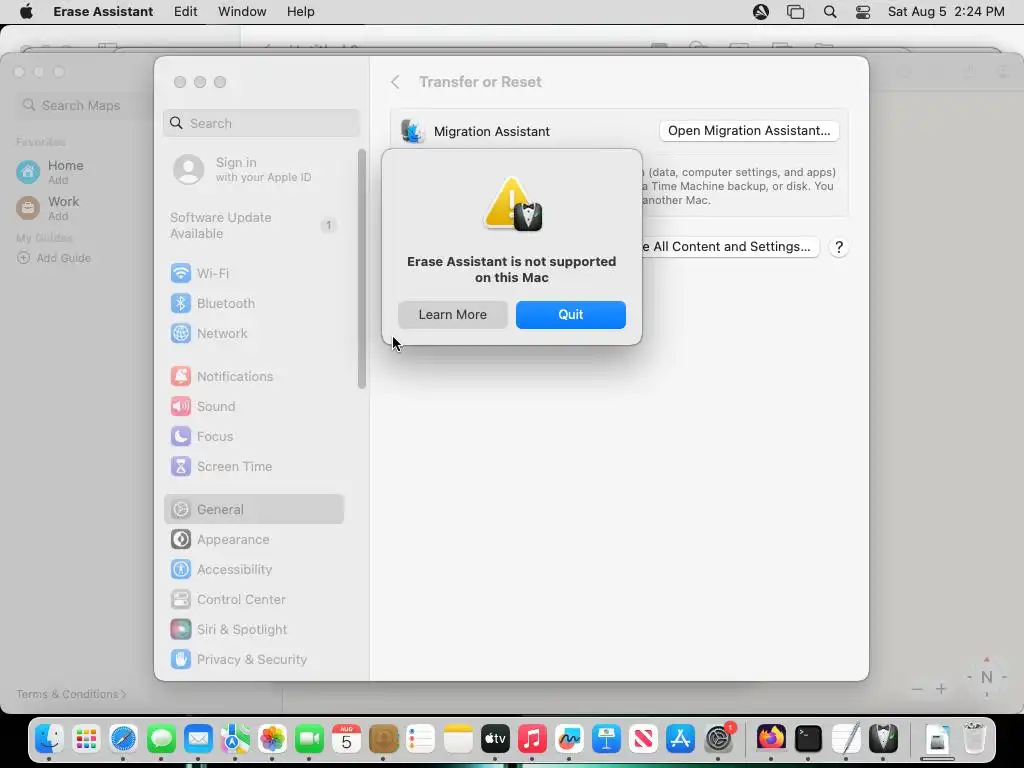Image resolution: width=1024 pixels, height=768 pixels.
Task: Open Launchpad from the Dock
Action: coord(86,739)
